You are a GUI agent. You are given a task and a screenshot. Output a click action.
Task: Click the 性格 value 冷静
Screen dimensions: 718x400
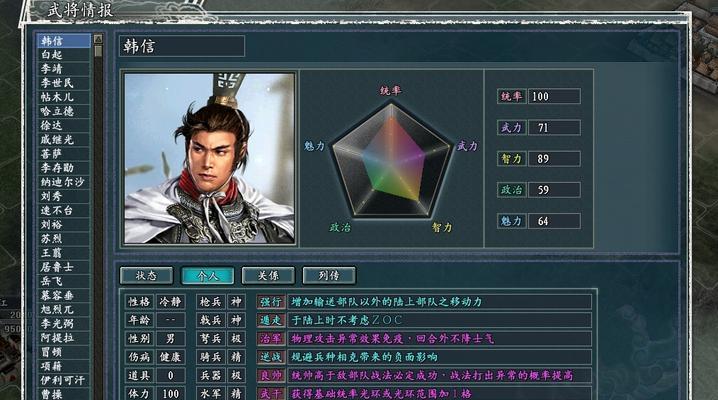point(170,302)
